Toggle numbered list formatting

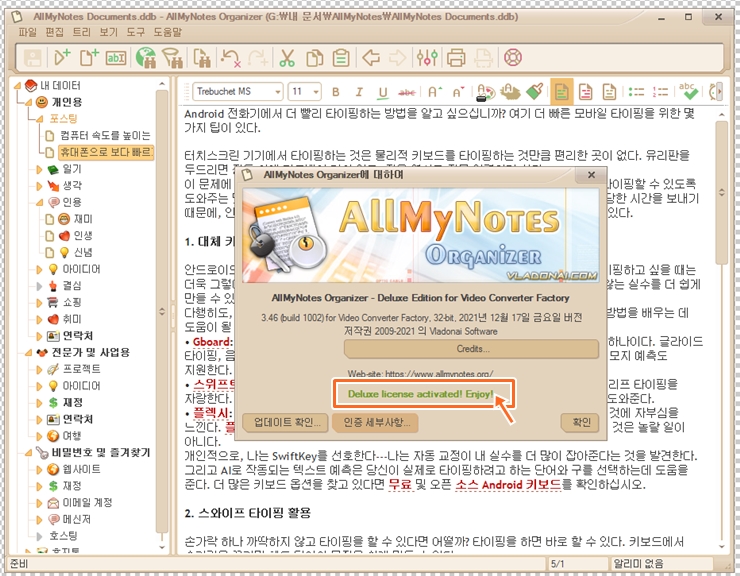pos(660,92)
